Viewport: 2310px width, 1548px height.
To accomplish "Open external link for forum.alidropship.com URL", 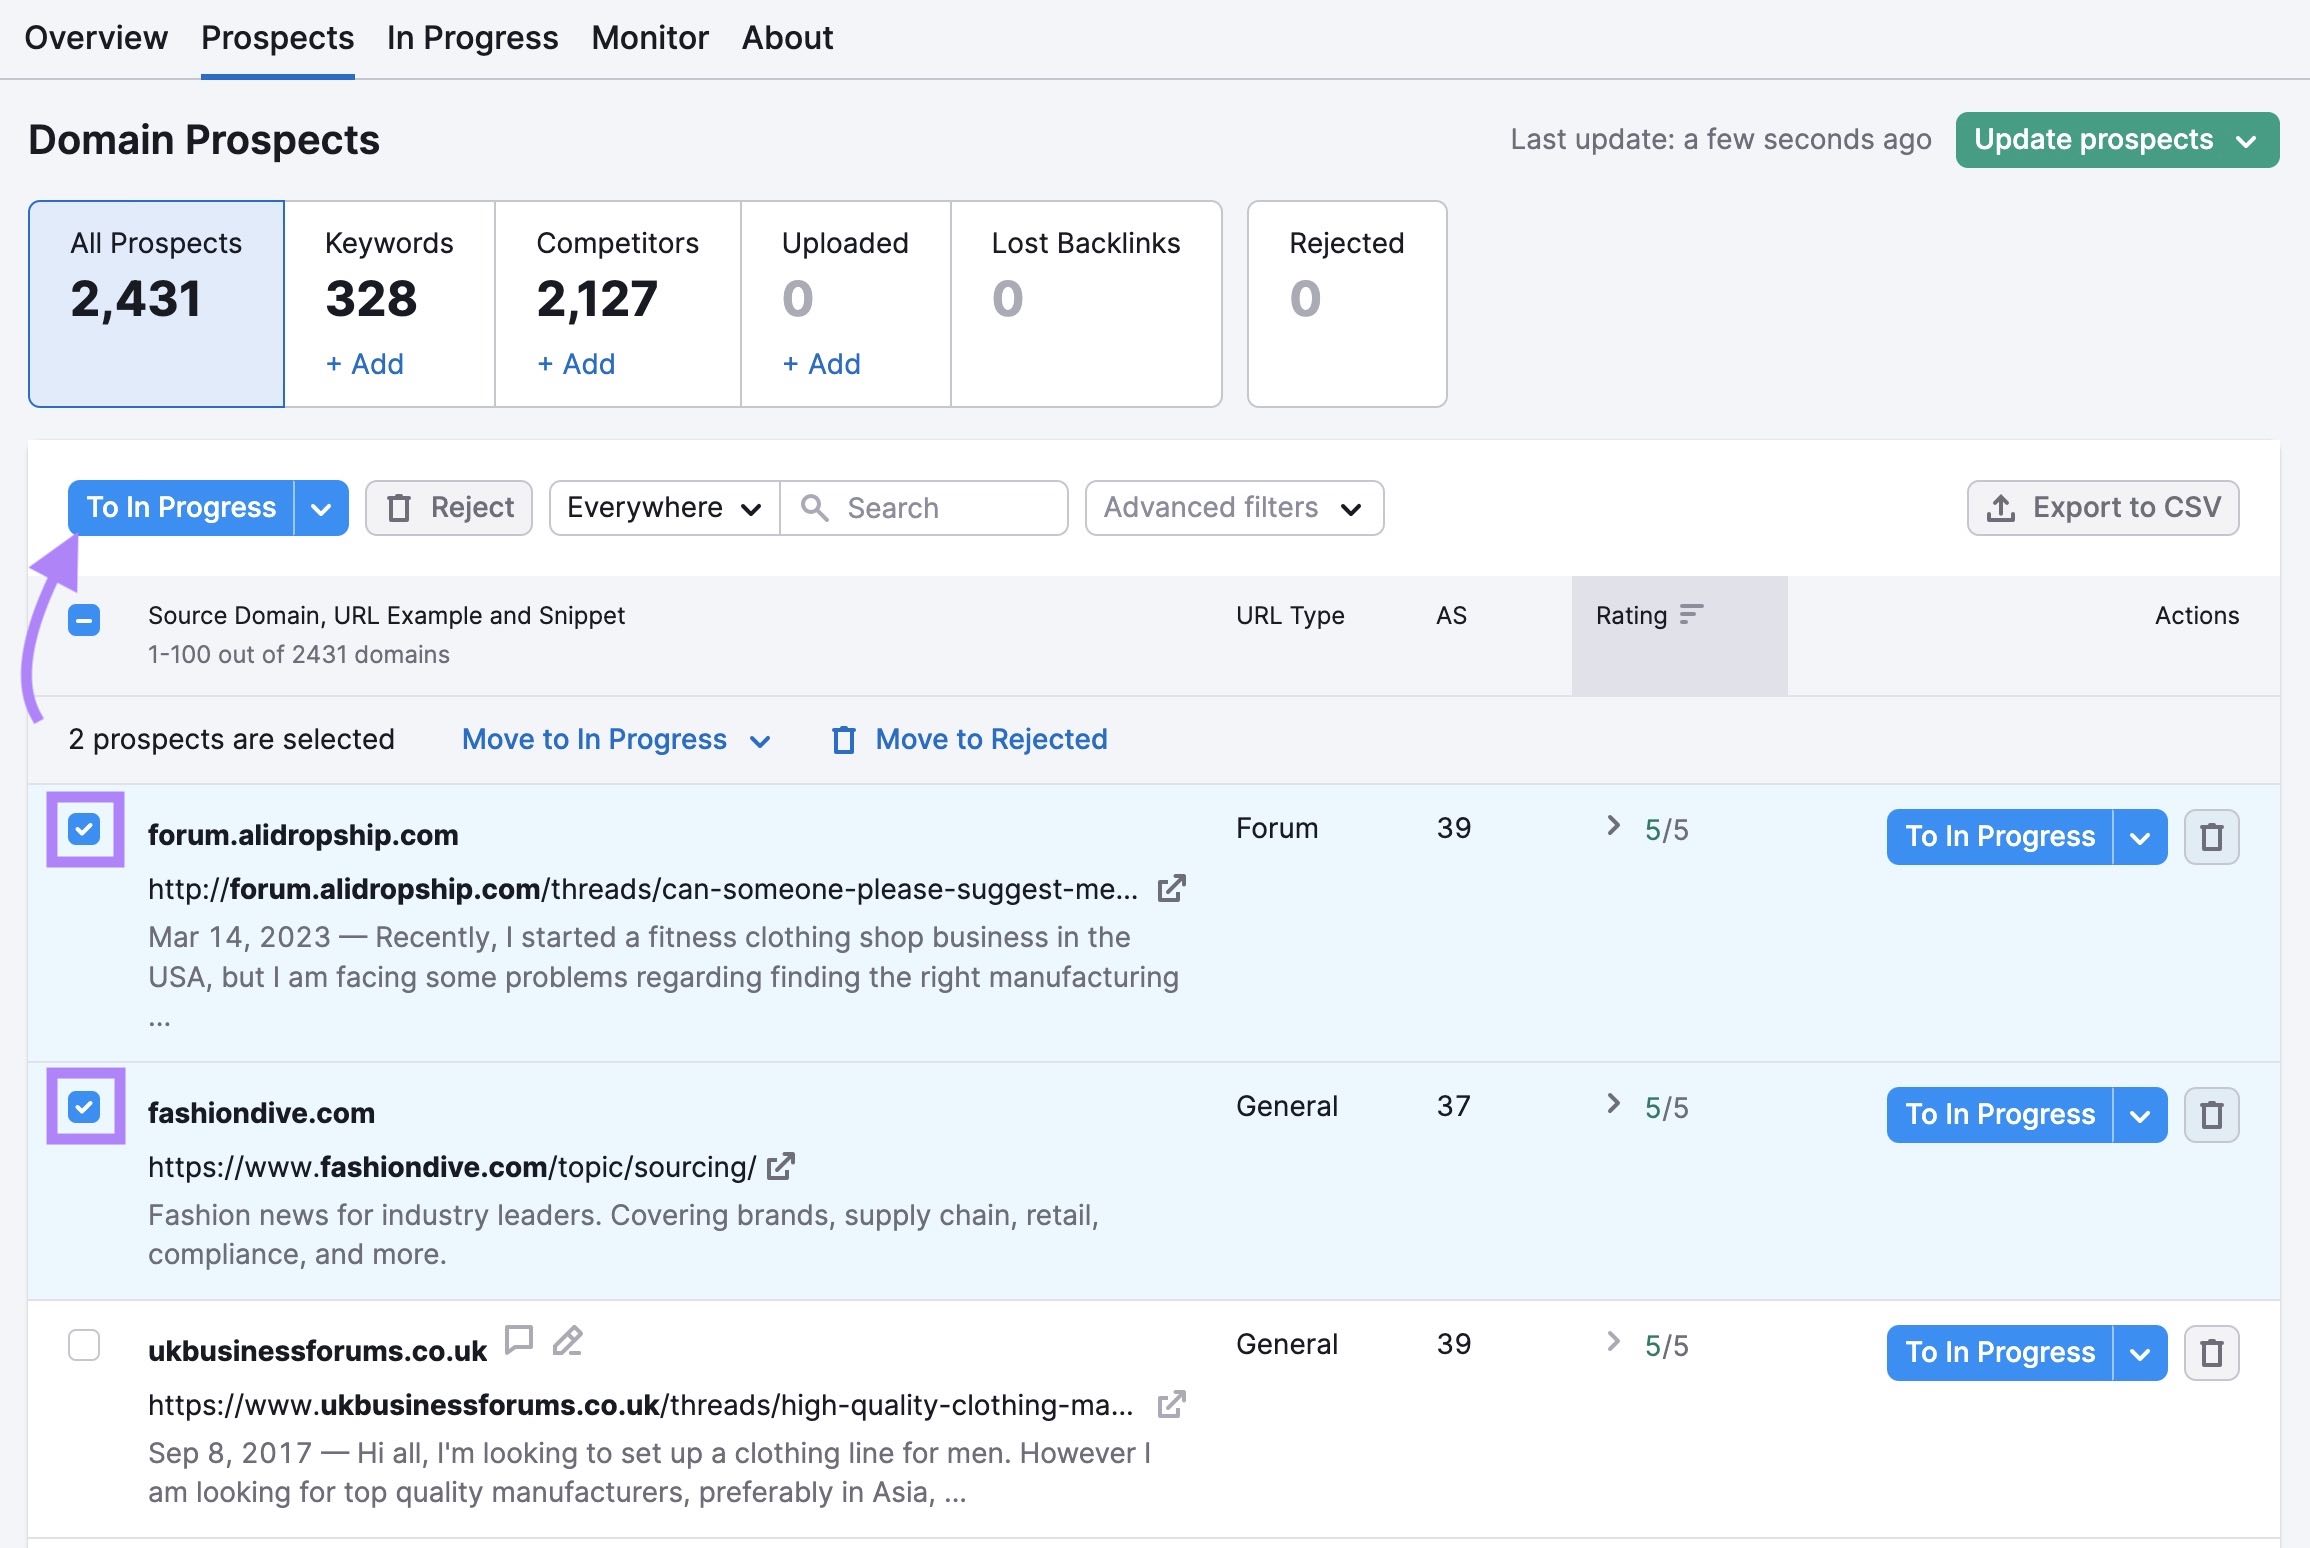I will (1171, 888).
